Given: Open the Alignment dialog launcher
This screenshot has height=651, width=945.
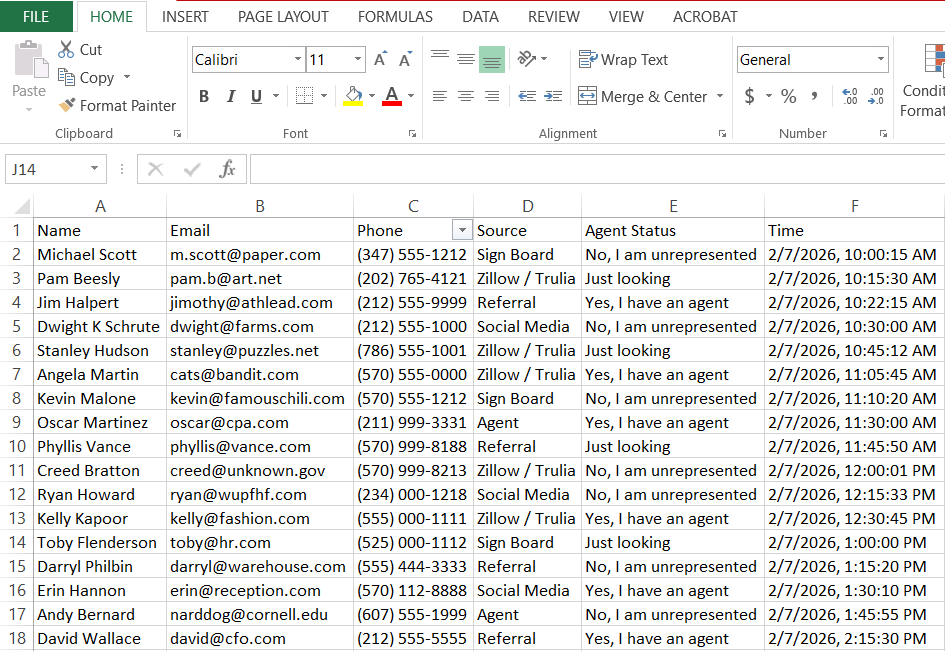Looking at the screenshot, I should click(722, 133).
